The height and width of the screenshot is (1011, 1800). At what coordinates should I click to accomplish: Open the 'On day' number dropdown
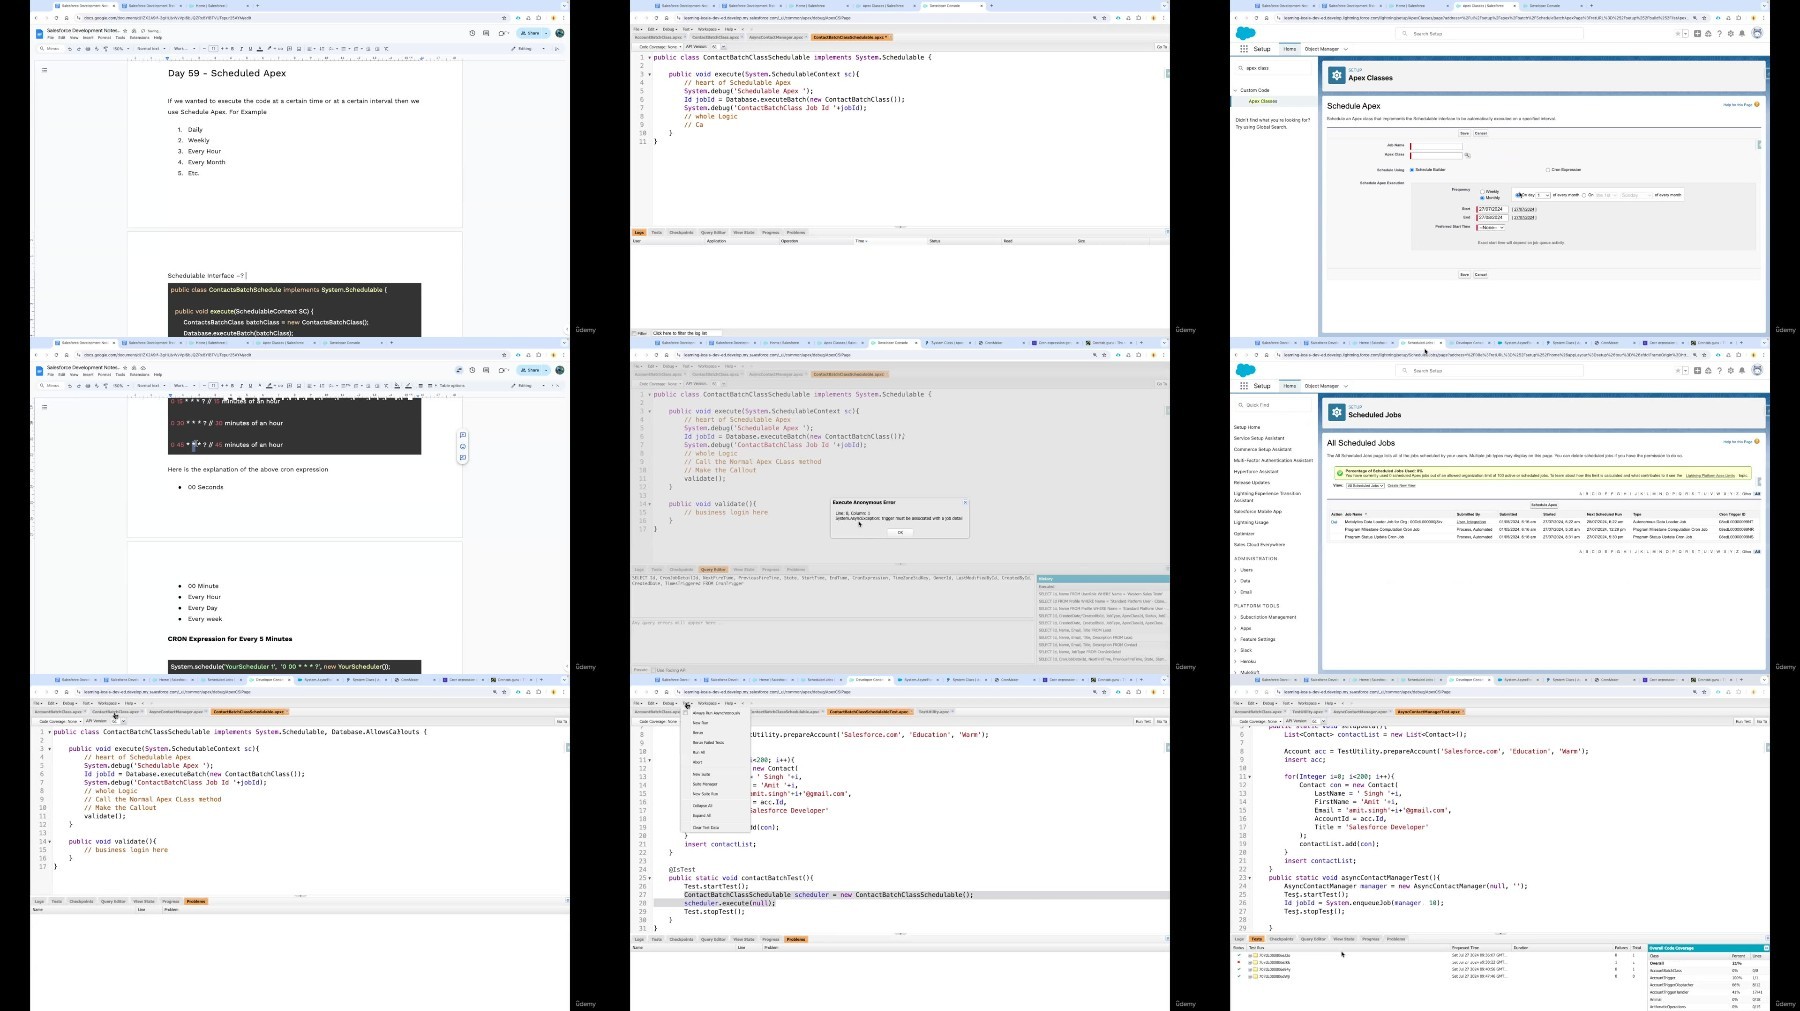[1543, 195]
